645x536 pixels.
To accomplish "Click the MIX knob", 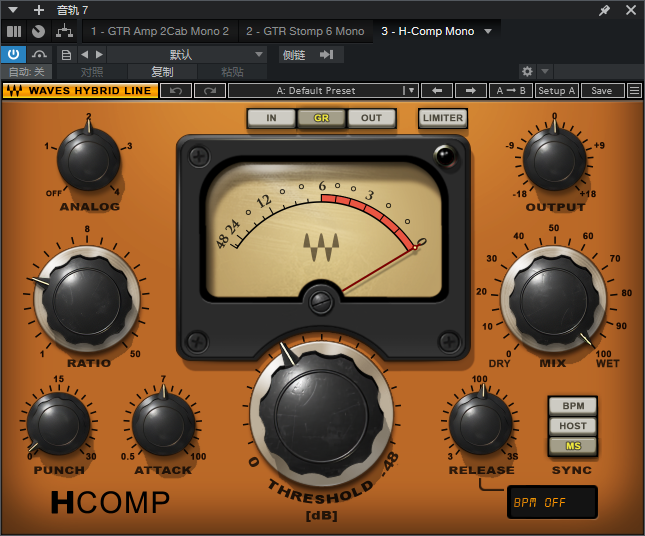I will (x=553, y=299).
